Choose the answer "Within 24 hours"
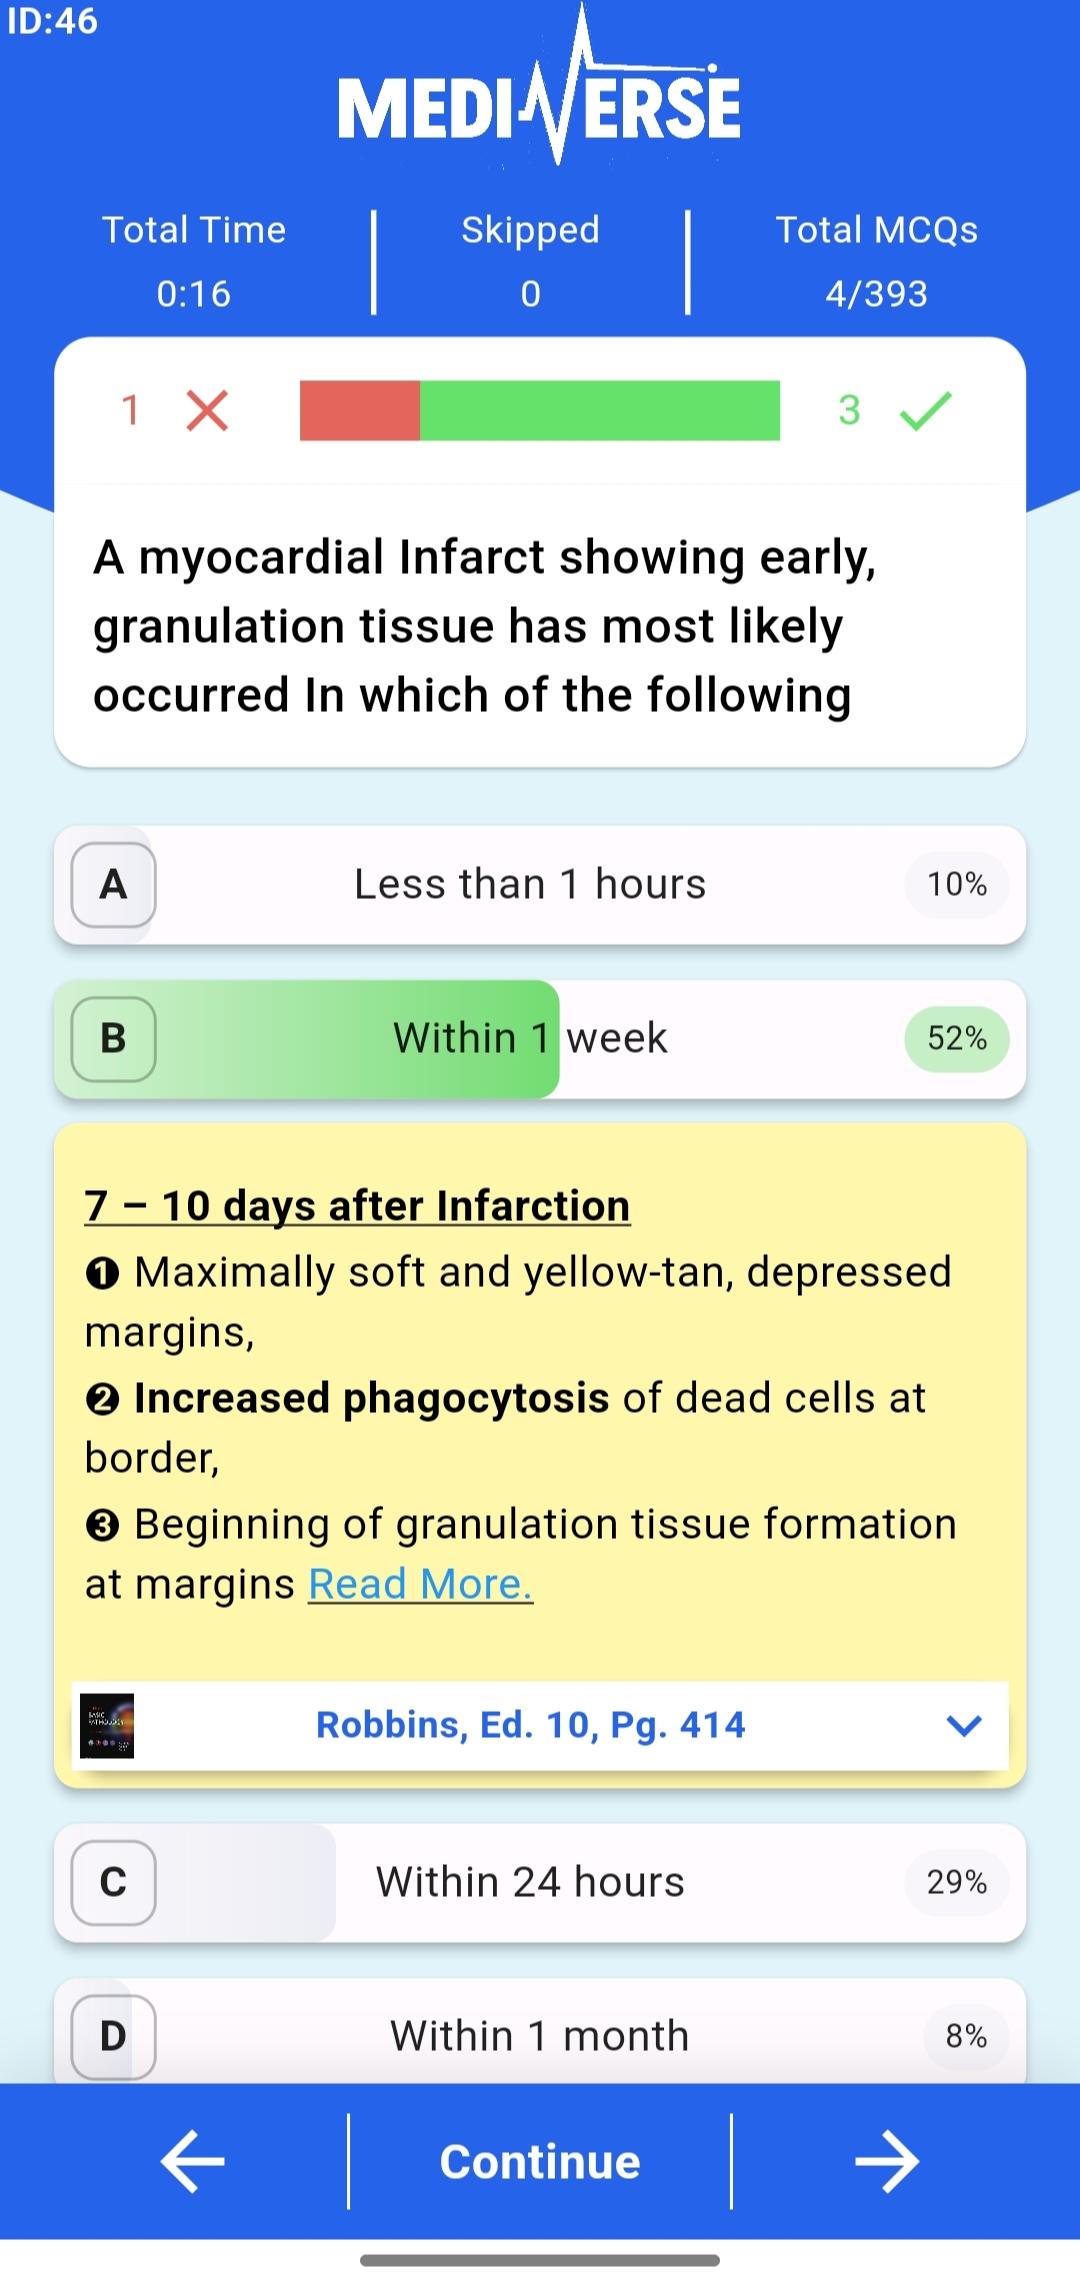1080x2288 pixels. [530, 1882]
